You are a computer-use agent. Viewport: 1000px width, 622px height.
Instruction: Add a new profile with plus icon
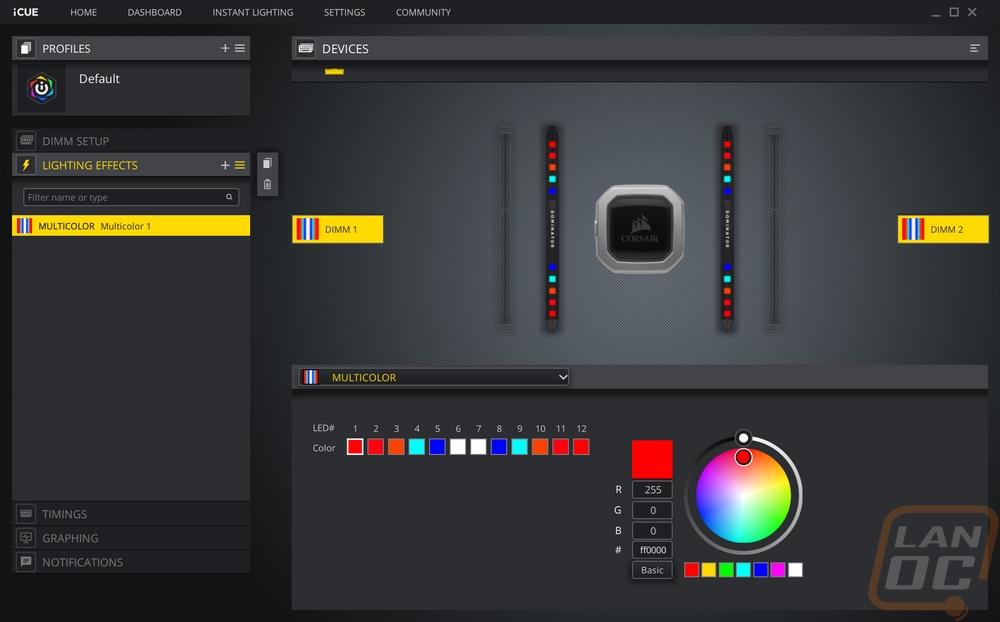click(224, 48)
